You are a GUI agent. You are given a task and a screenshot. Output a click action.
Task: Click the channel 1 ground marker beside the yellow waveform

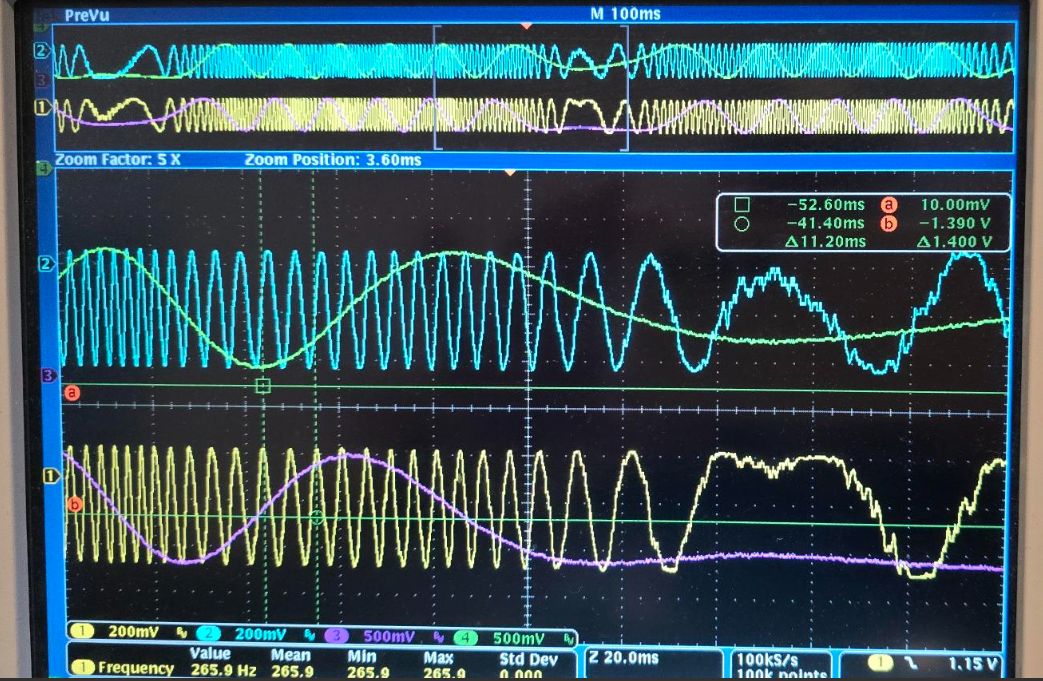coord(44,476)
